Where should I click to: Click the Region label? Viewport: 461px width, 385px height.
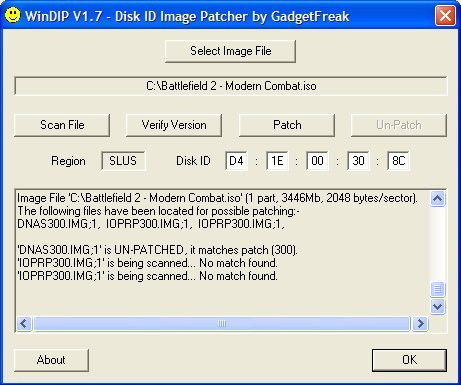pos(68,161)
